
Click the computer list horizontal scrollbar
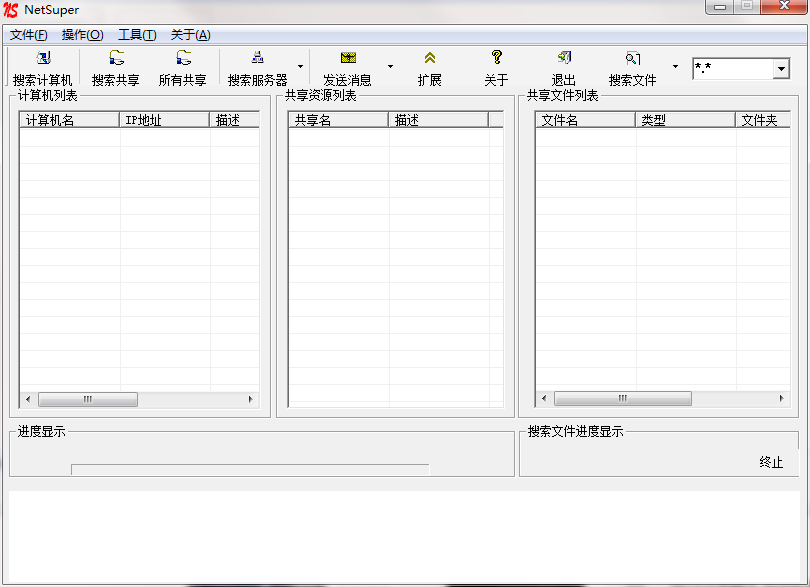[88, 399]
